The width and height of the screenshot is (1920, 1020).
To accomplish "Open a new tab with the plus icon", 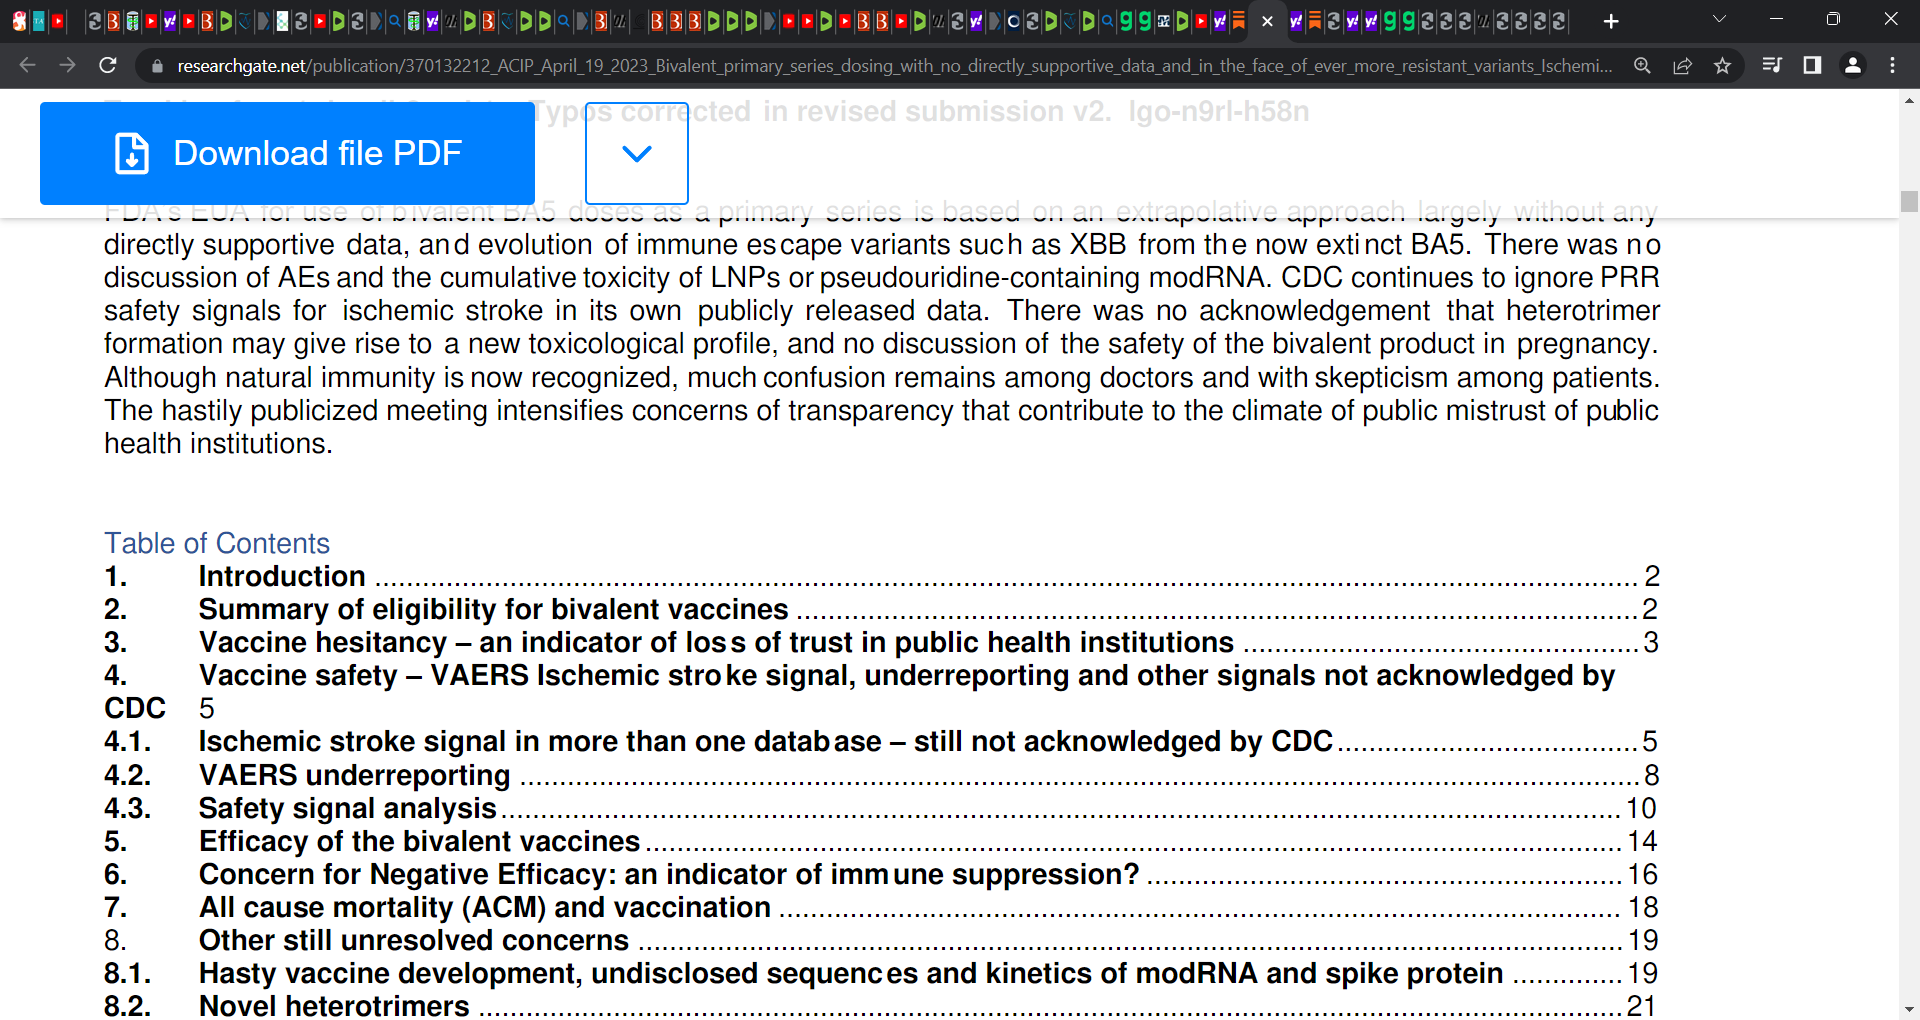I will coord(1611,20).
